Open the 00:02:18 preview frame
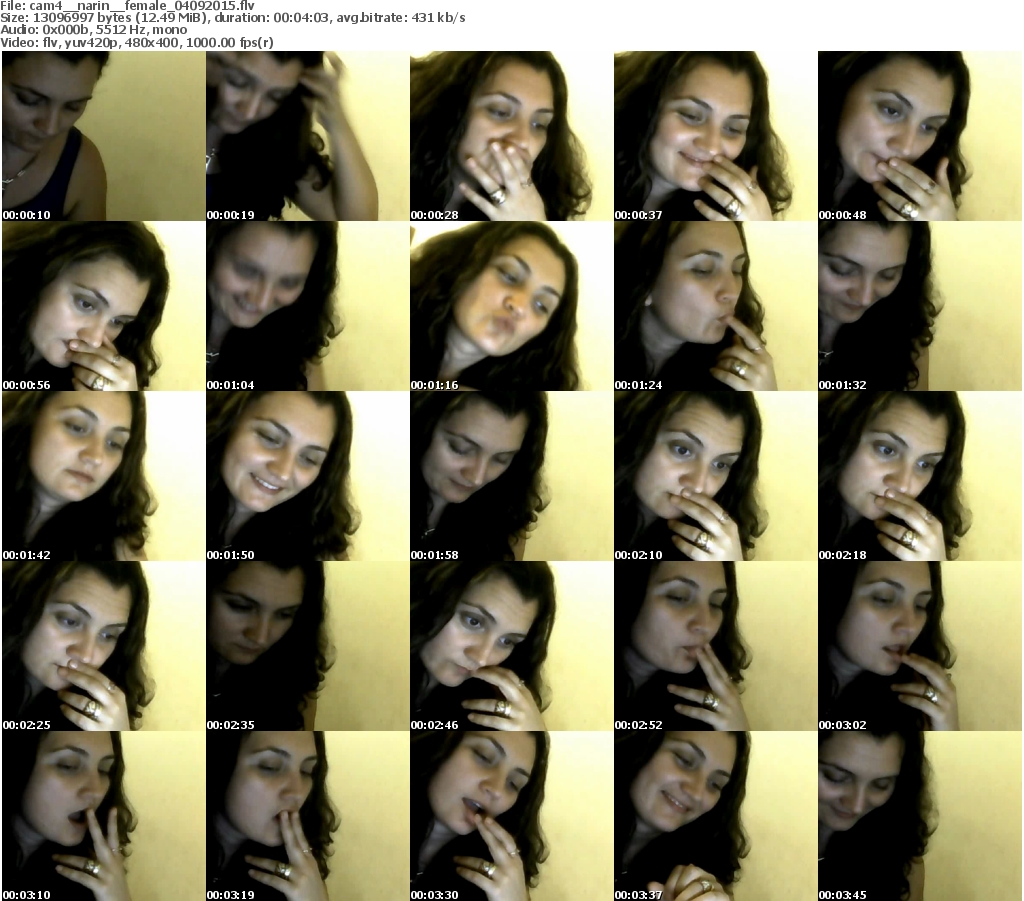This screenshot has width=1024, height=901. point(920,476)
